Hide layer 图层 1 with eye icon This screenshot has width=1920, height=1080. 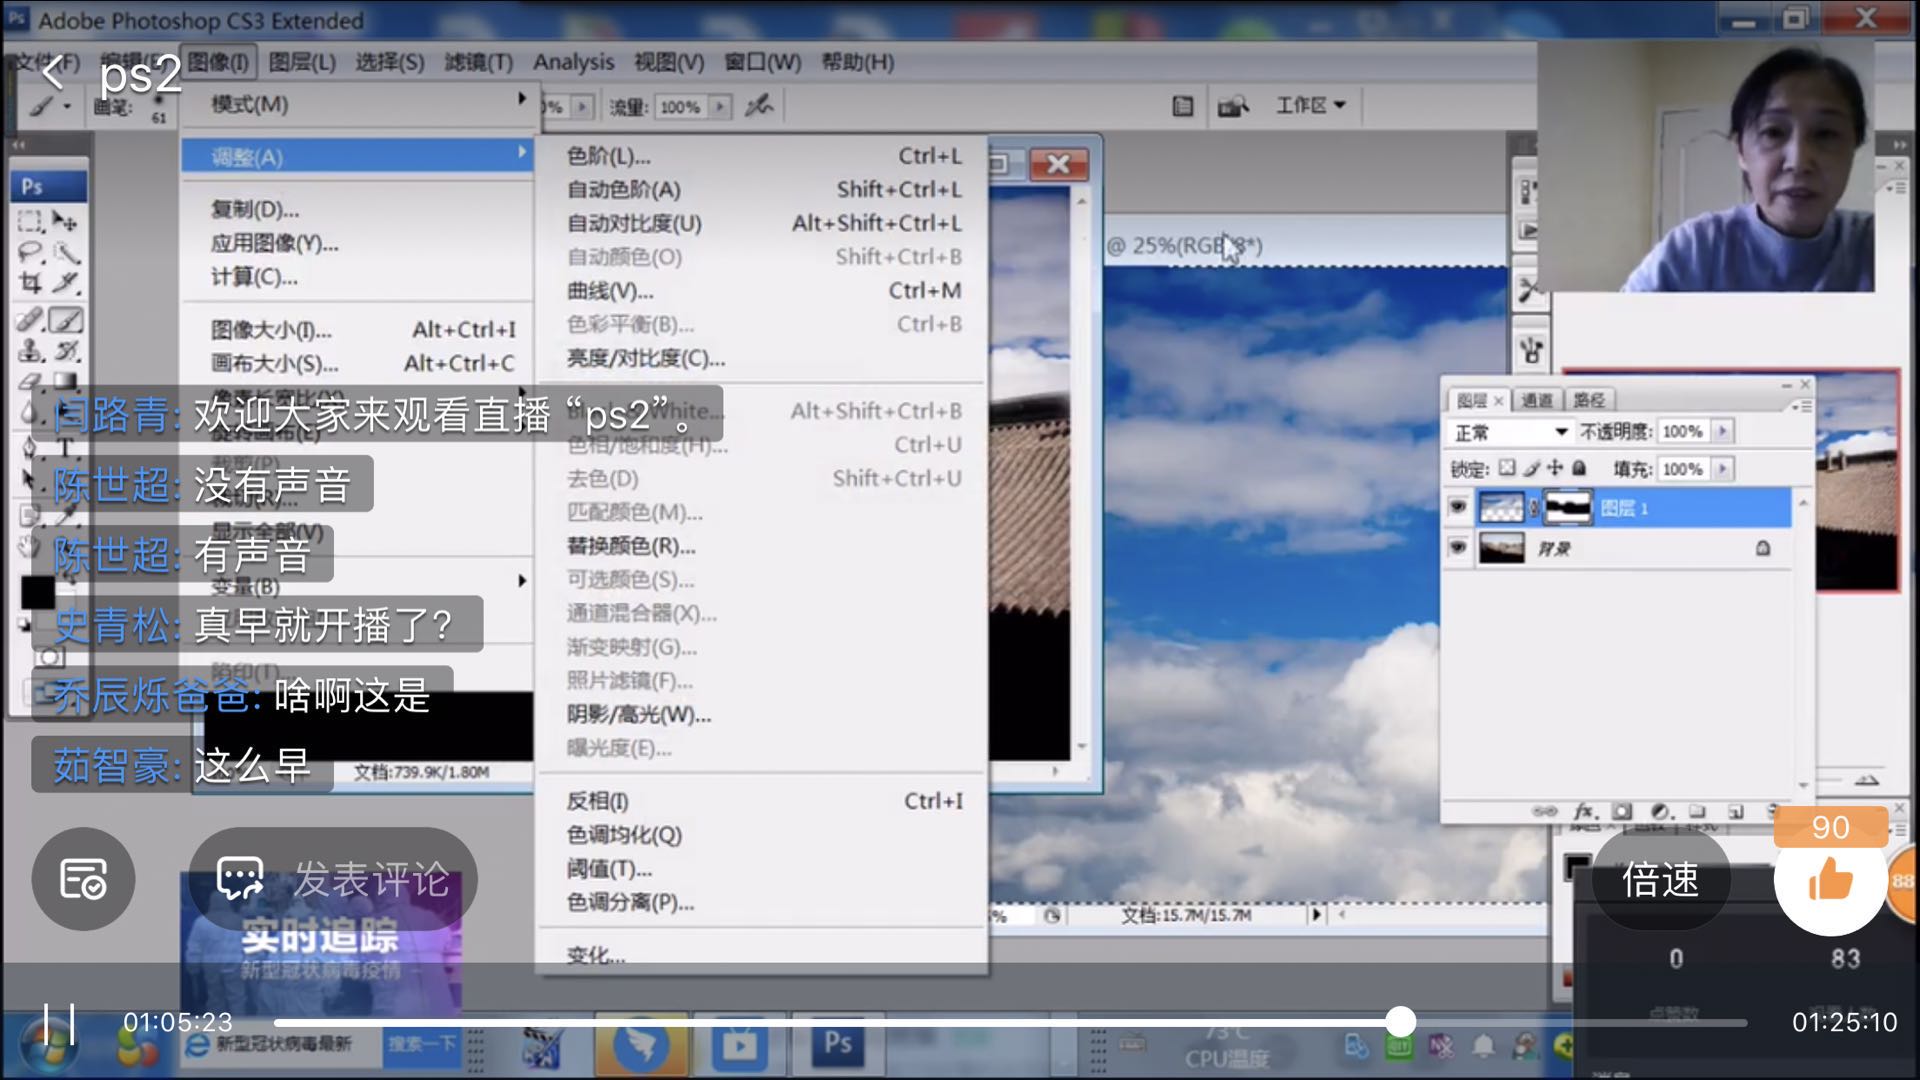(1458, 508)
